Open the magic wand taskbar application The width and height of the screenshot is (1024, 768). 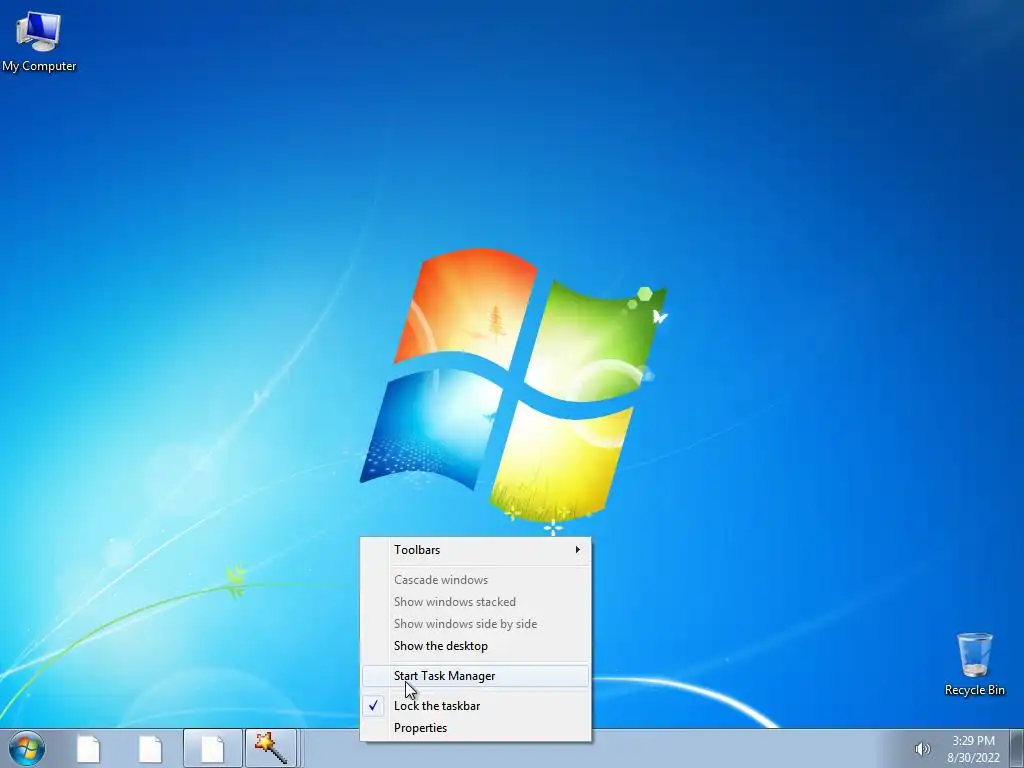click(x=270, y=749)
